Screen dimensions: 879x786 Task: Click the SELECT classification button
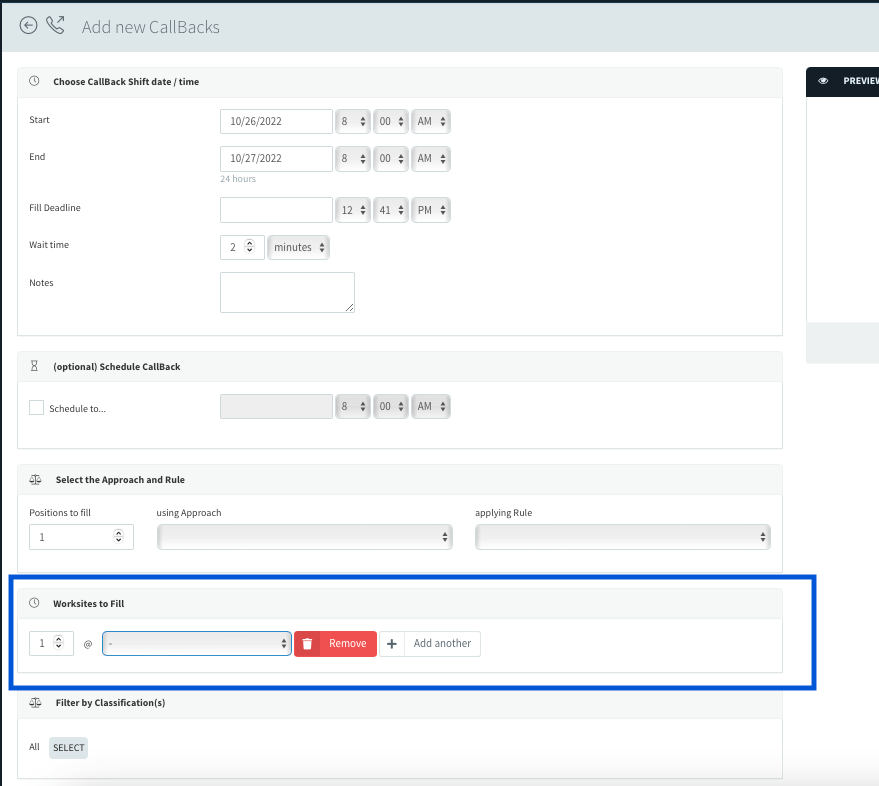tap(68, 747)
